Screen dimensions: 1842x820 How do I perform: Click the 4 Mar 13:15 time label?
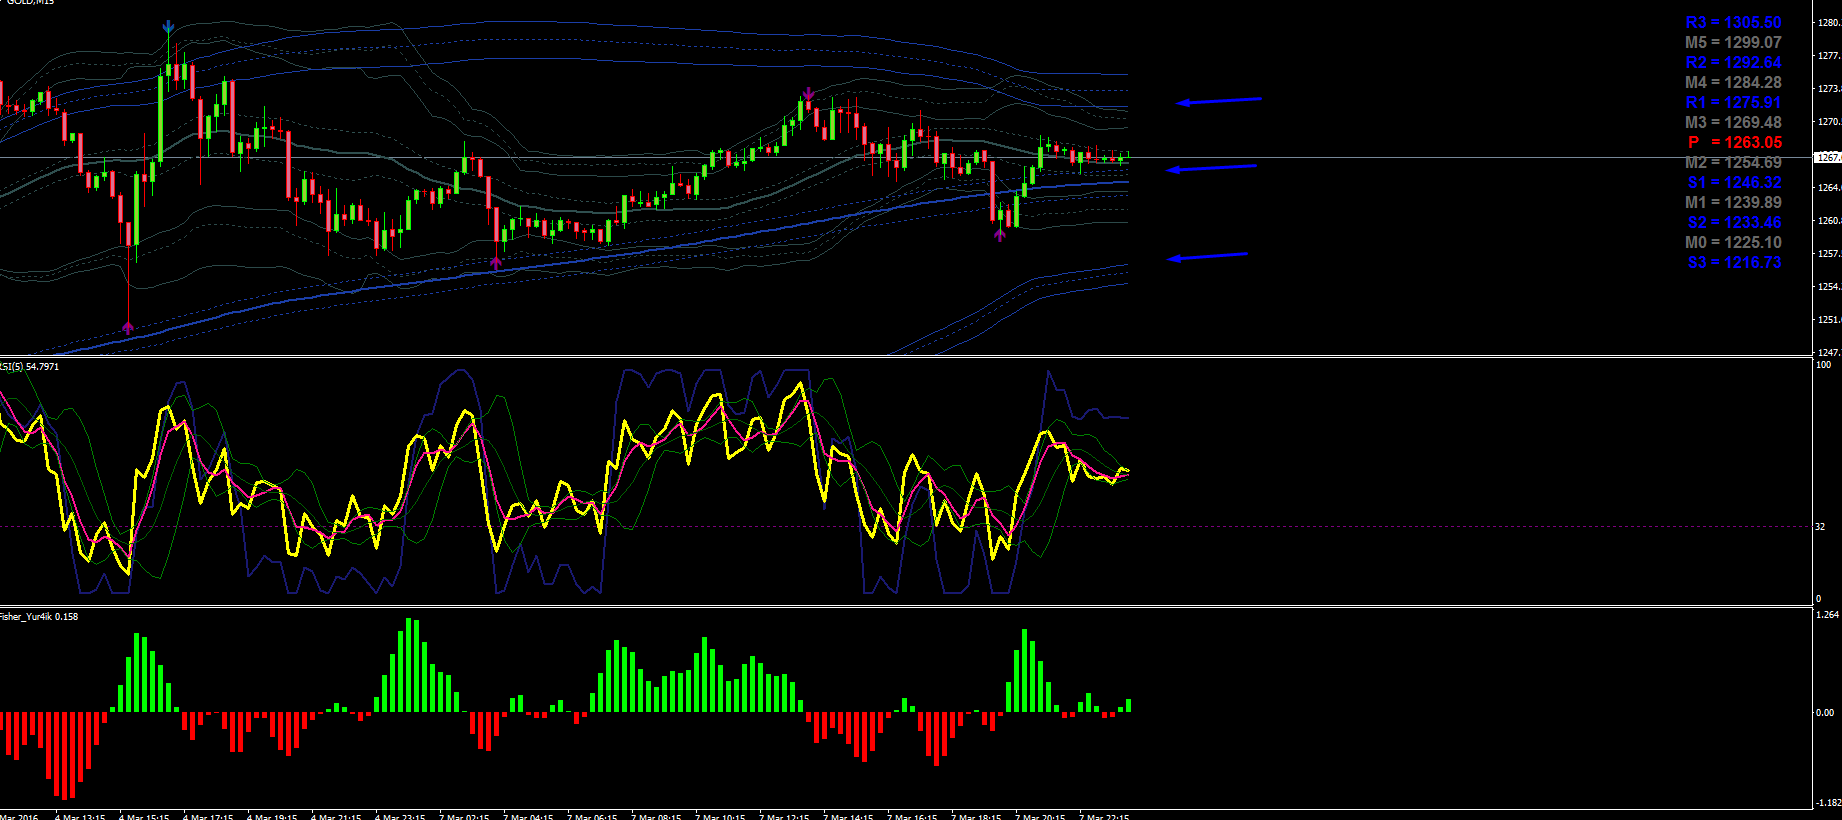pos(81,816)
